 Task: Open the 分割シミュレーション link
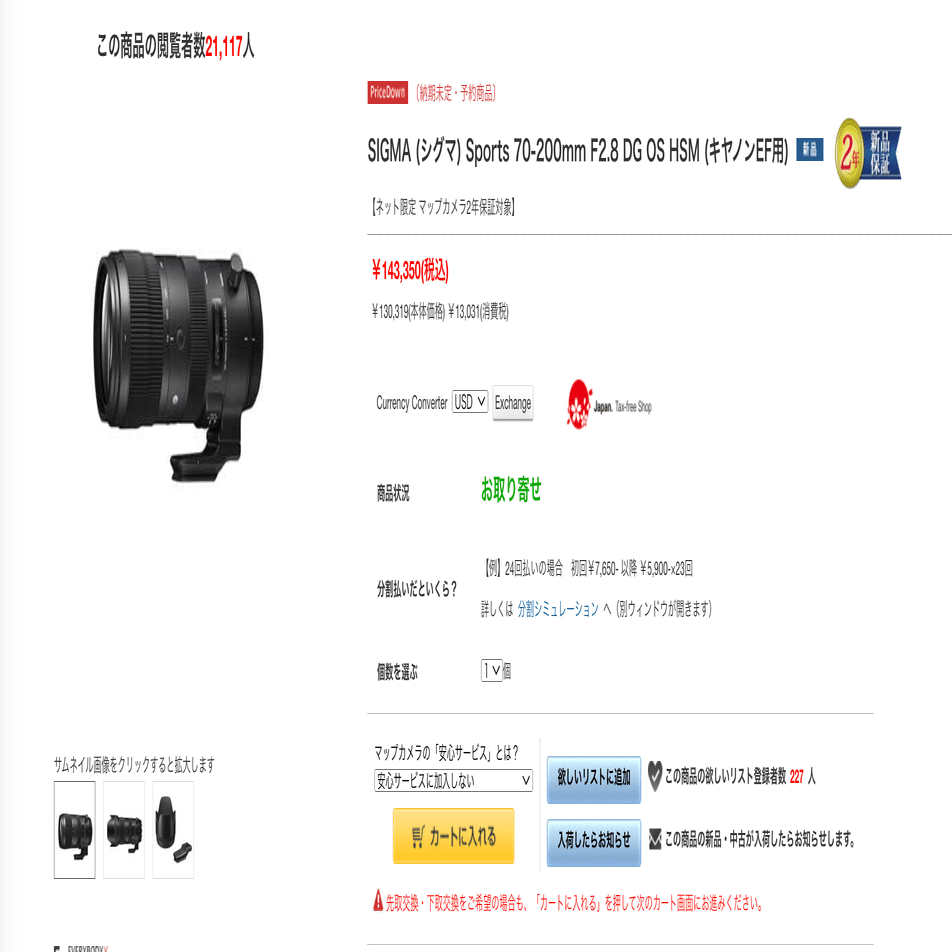[x=557, y=609]
